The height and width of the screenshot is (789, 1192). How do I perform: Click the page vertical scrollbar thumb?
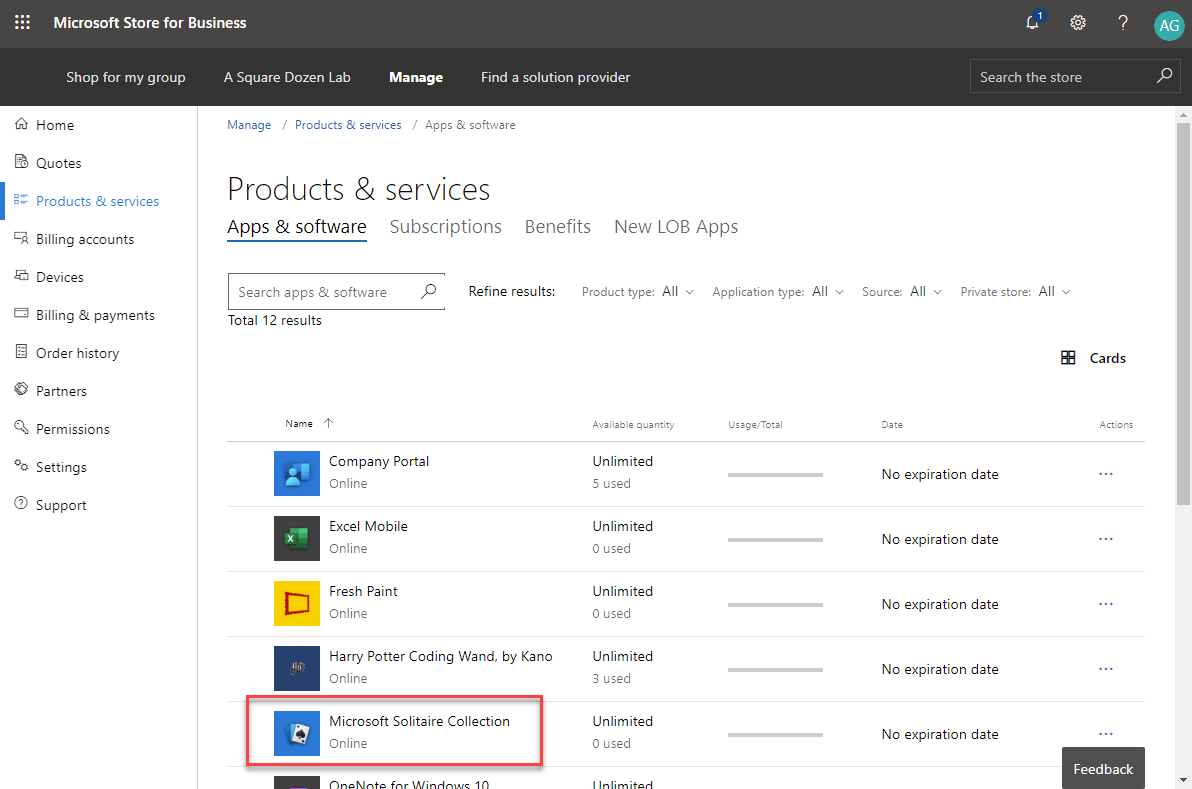1183,313
